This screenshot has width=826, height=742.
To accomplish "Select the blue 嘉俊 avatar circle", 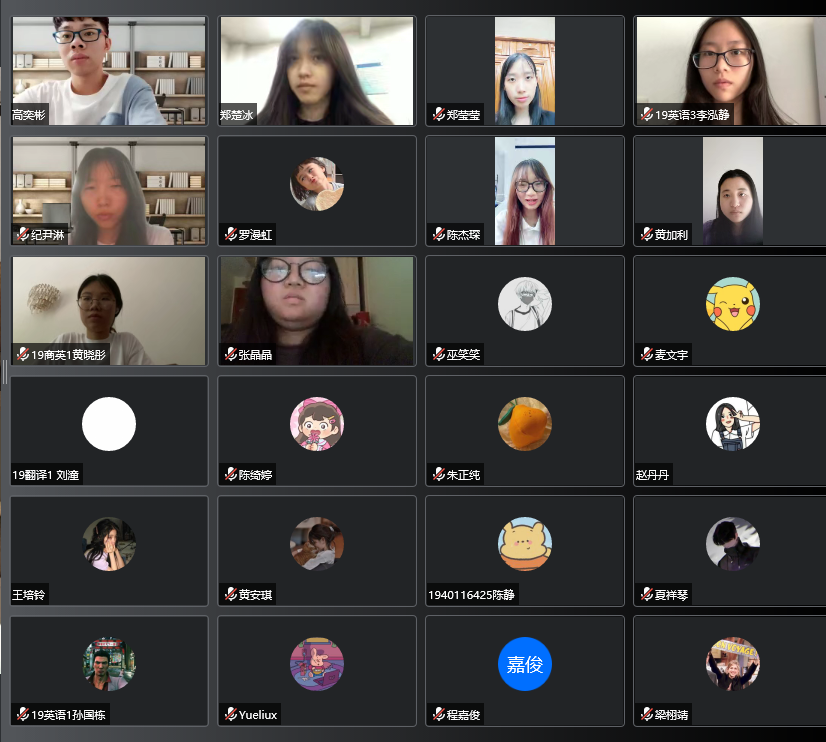I will [525, 664].
